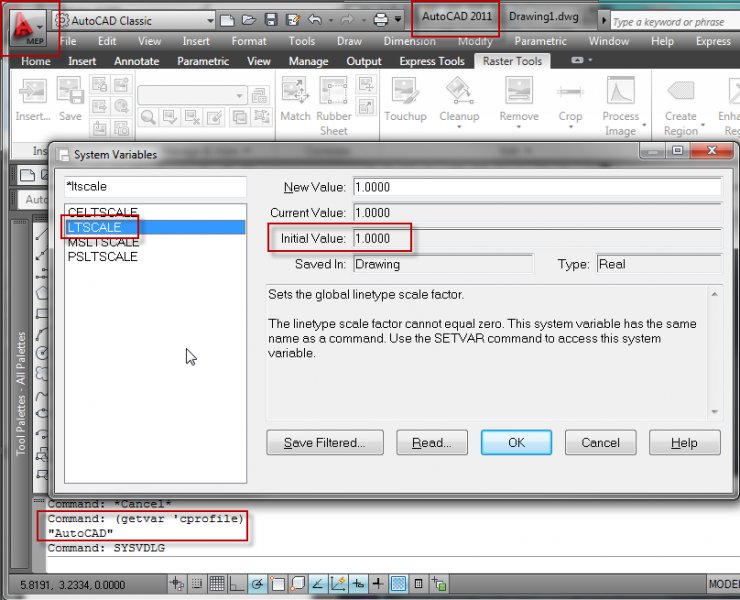Switch to the Manage ribbon tab
This screenshot has width=740, height=600.
tap(308, 61)
